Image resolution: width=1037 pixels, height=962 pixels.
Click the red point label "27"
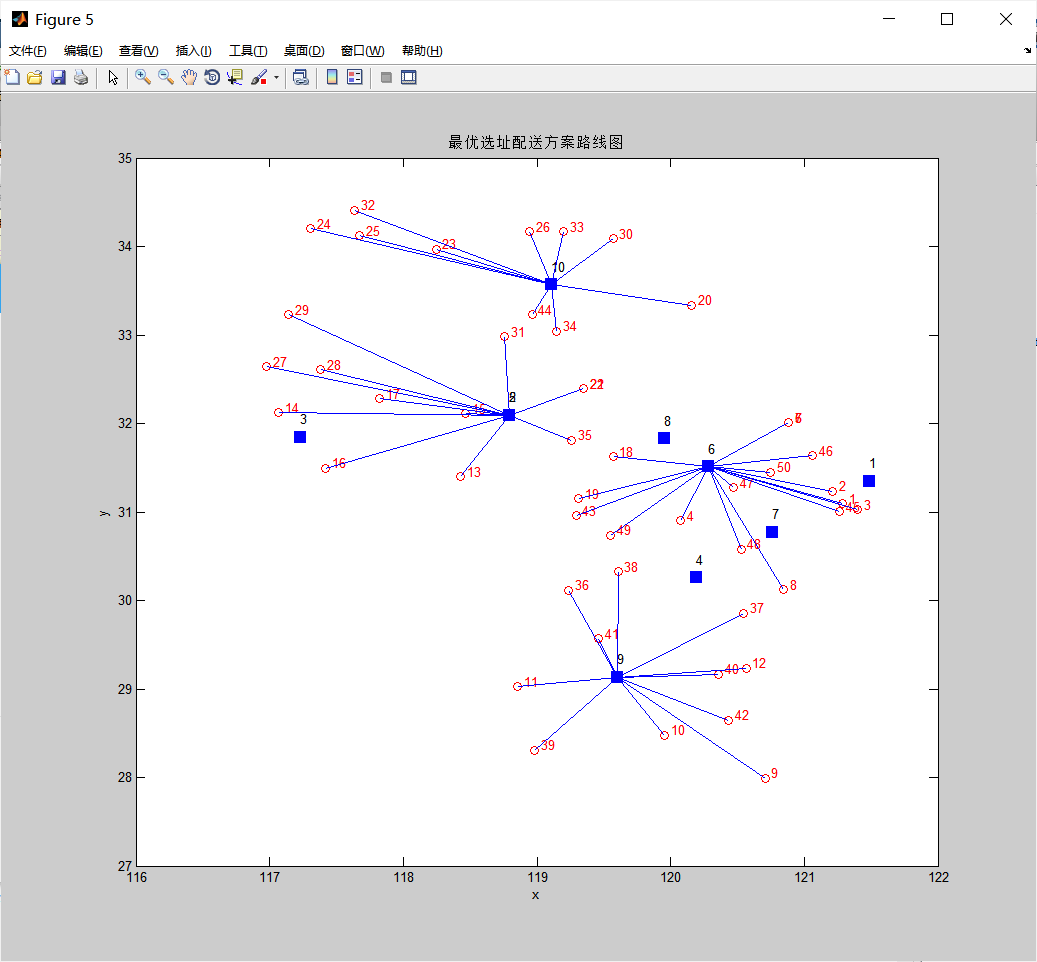click(x=280, y=362)
